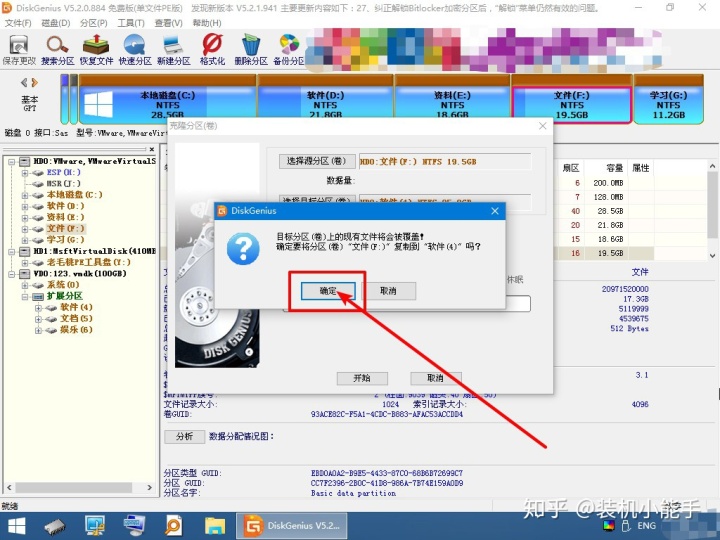Expand the 文件(F:) tree node

pyautogui.click(x=25, y=229)
